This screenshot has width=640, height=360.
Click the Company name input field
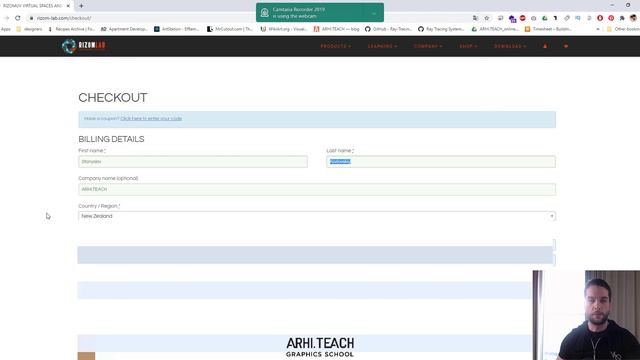click(317, 189)
